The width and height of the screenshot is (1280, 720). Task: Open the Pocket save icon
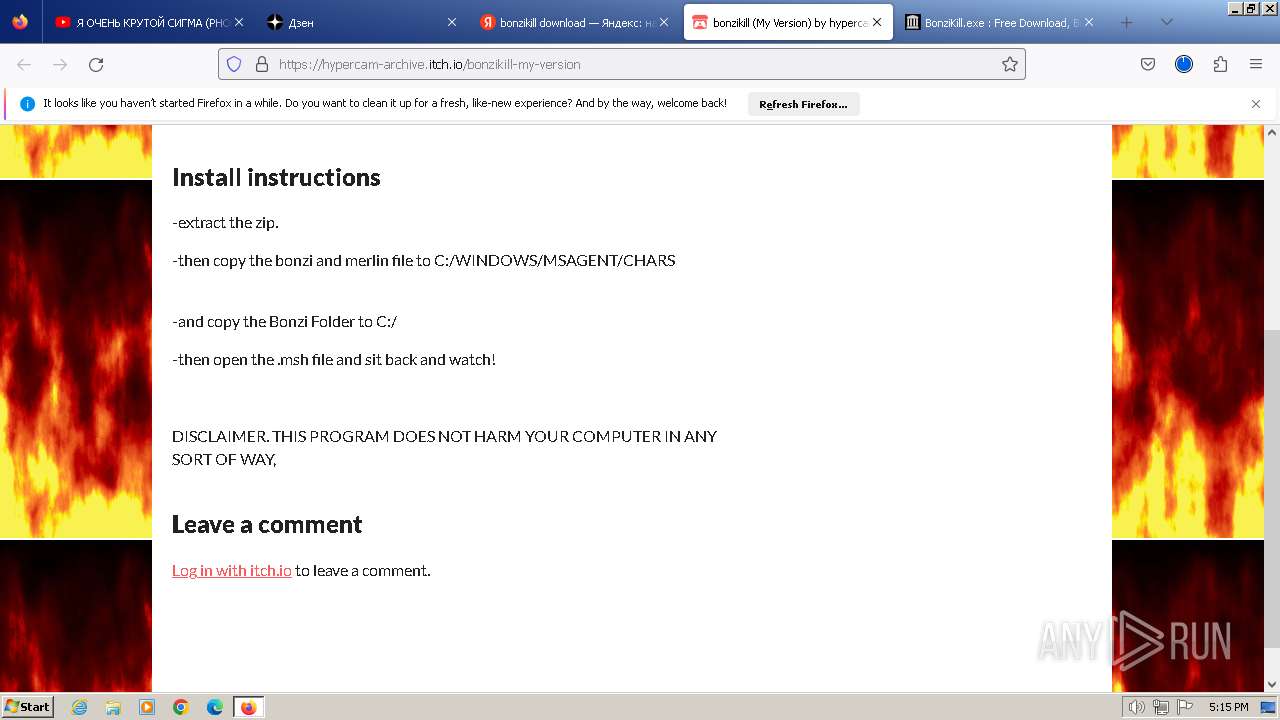click(x=1148, y=64)
